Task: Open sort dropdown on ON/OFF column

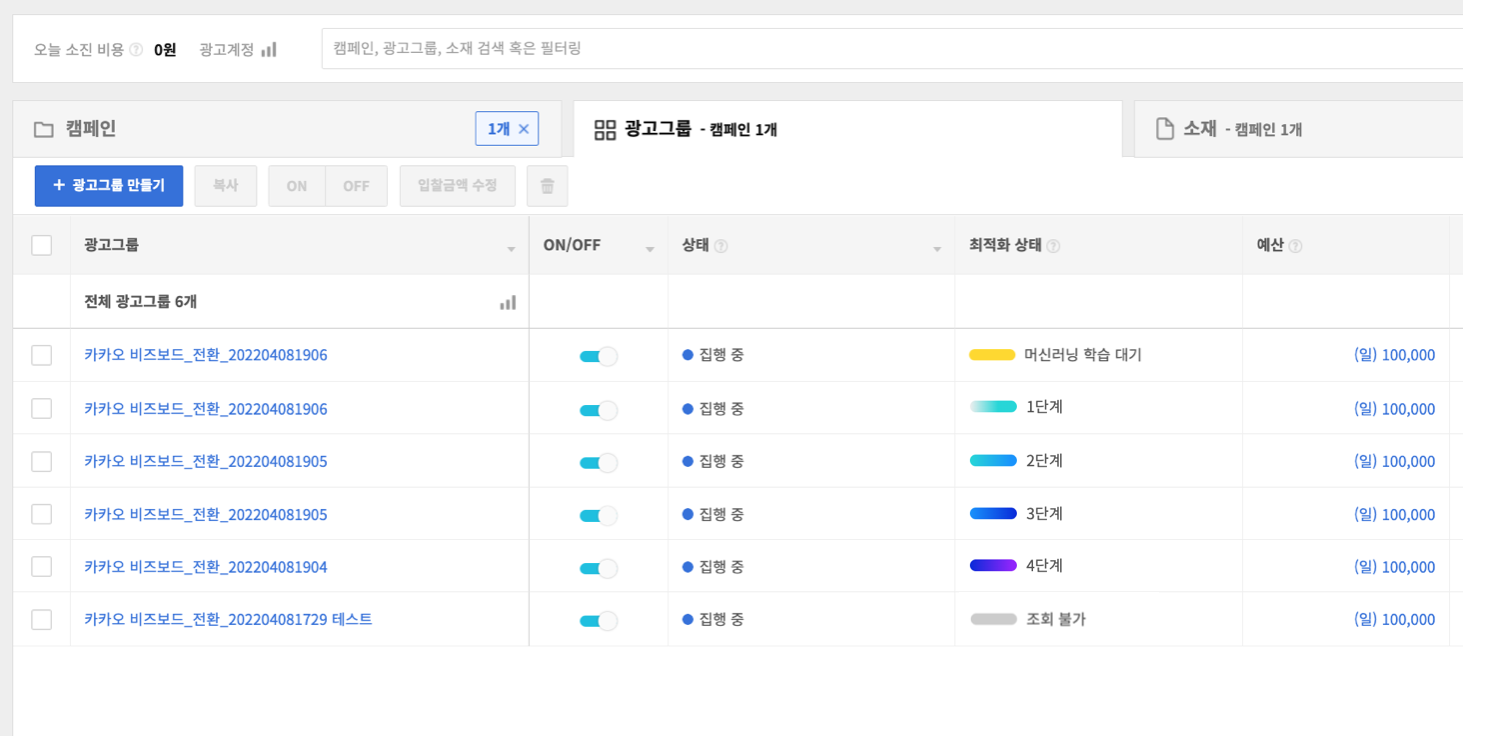Action: [x=650, y=249]
